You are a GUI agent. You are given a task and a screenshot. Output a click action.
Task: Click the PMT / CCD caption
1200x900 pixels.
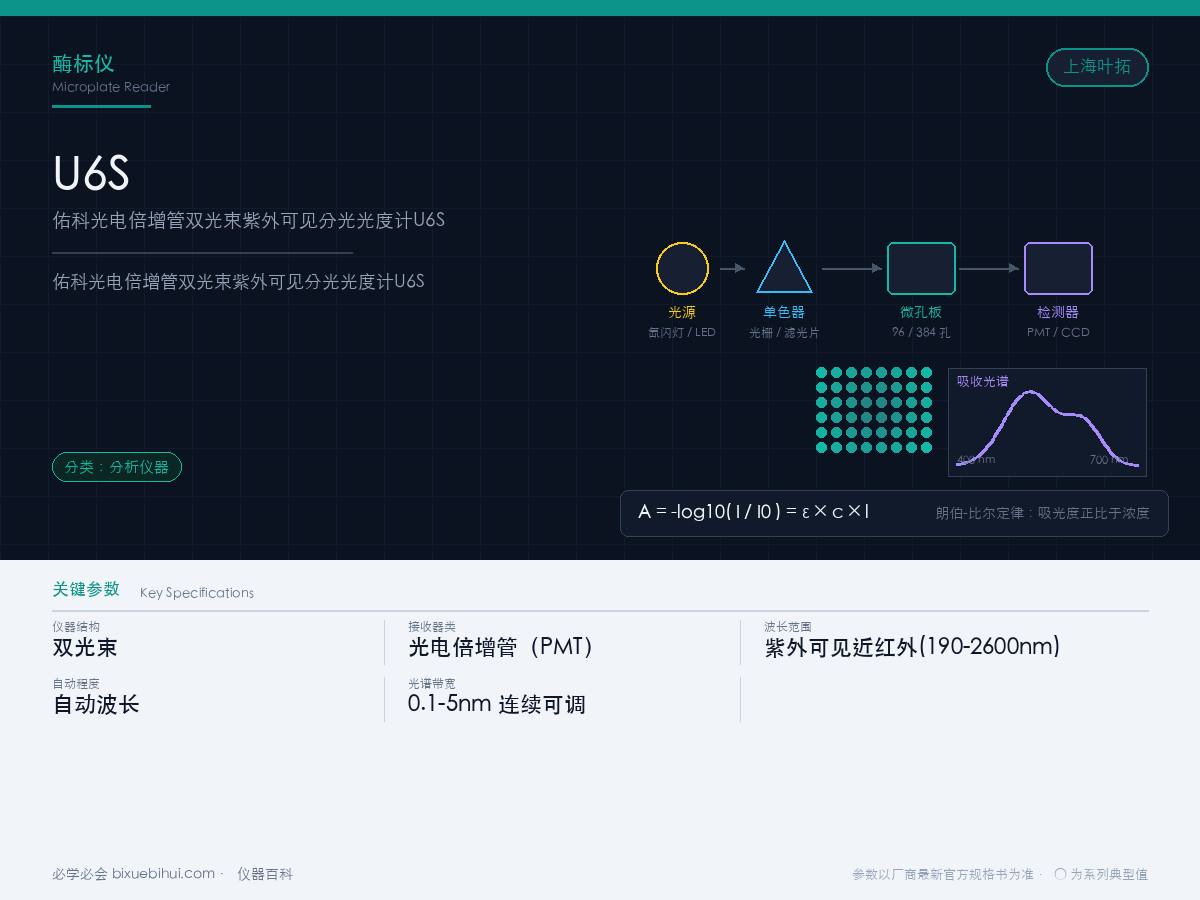(x=1058, y=332)
